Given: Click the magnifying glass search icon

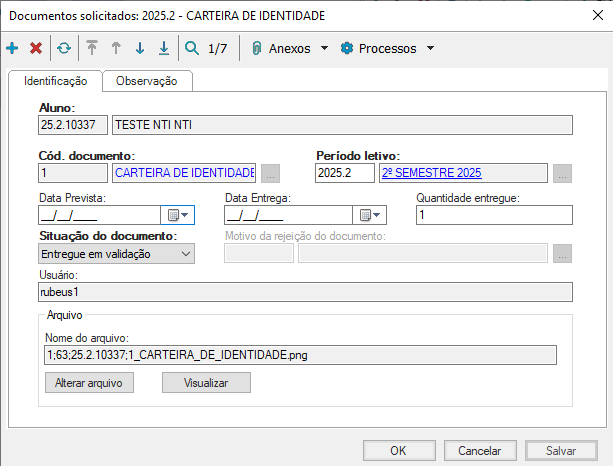Looking at the screenshot, I should 192,48.
